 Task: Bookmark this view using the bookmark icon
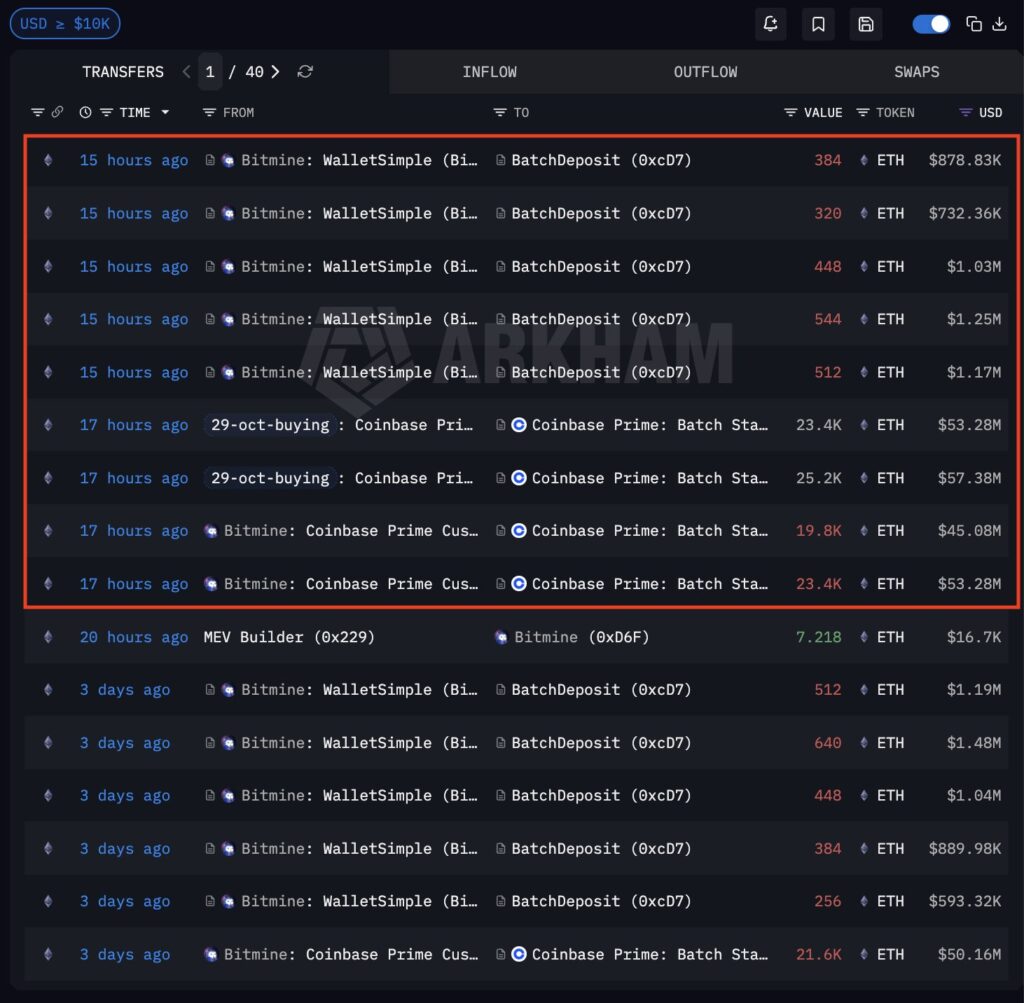tap(818, 23)
